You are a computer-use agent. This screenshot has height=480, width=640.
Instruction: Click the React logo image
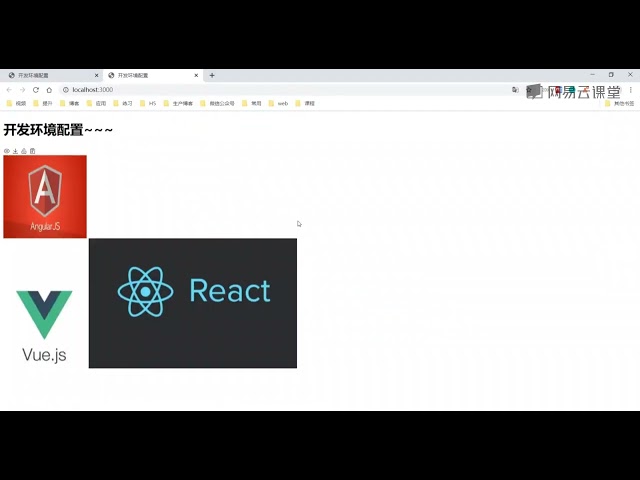coord(193,303)
